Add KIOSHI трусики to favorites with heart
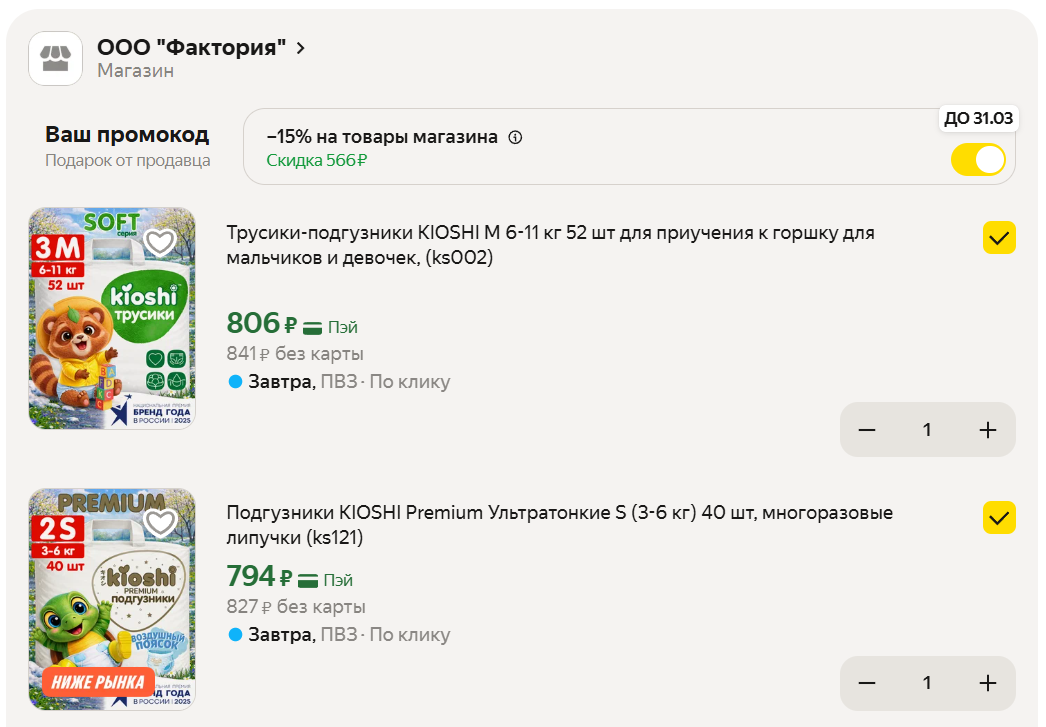Screen dimensions: 1046x727 [160, 242]
